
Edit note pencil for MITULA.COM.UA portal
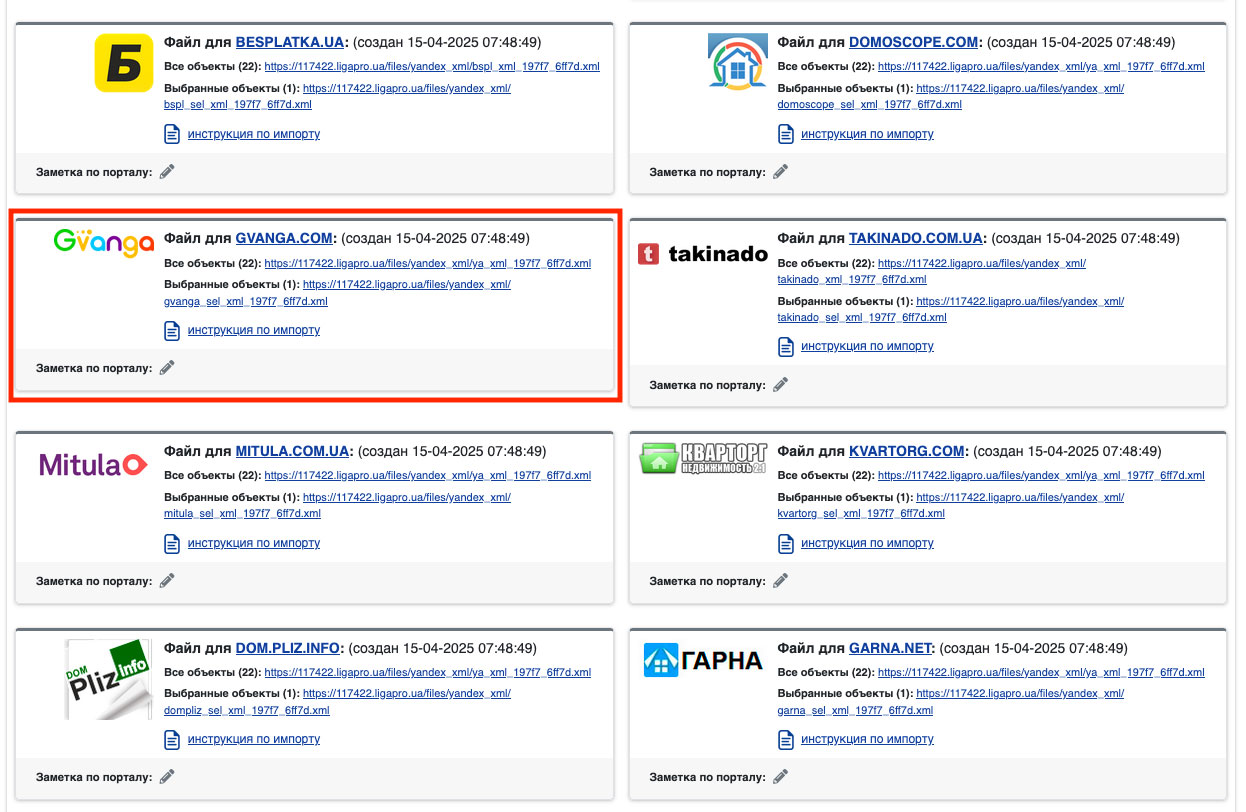(167, 580)
